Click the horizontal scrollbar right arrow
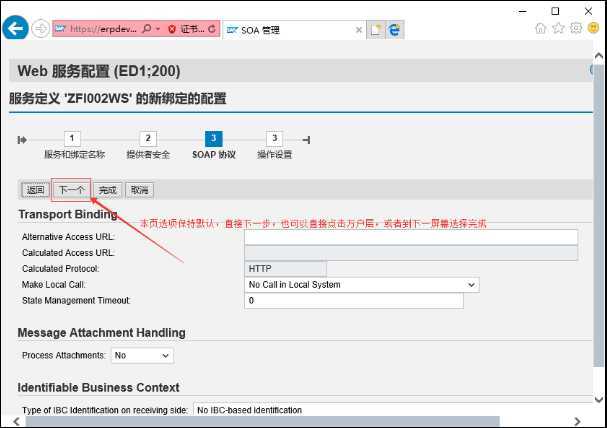The width and height of the screenshot is (607, 428). point(577,421)
